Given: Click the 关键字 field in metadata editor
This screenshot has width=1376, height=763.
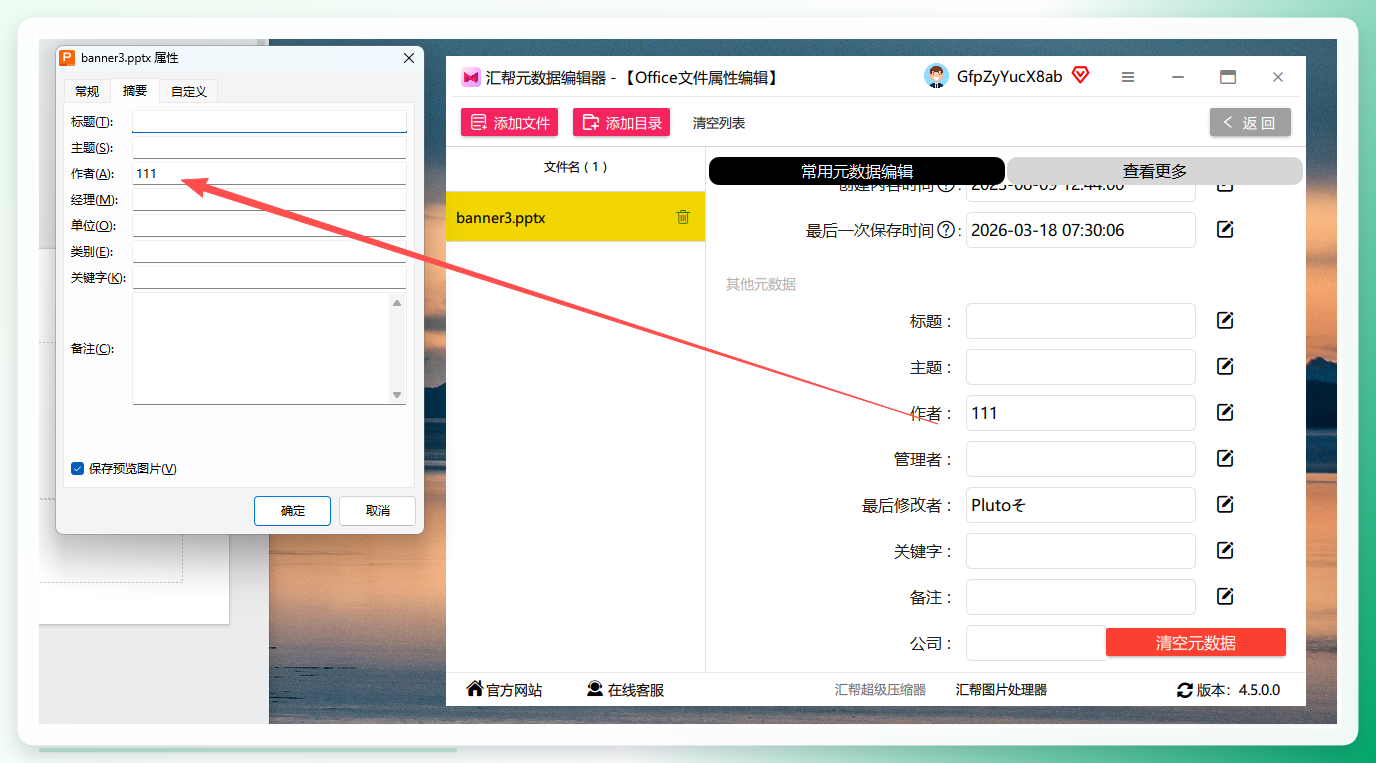Looking at the screenshot, I should pyautogui.click(x=1081, y=551).
